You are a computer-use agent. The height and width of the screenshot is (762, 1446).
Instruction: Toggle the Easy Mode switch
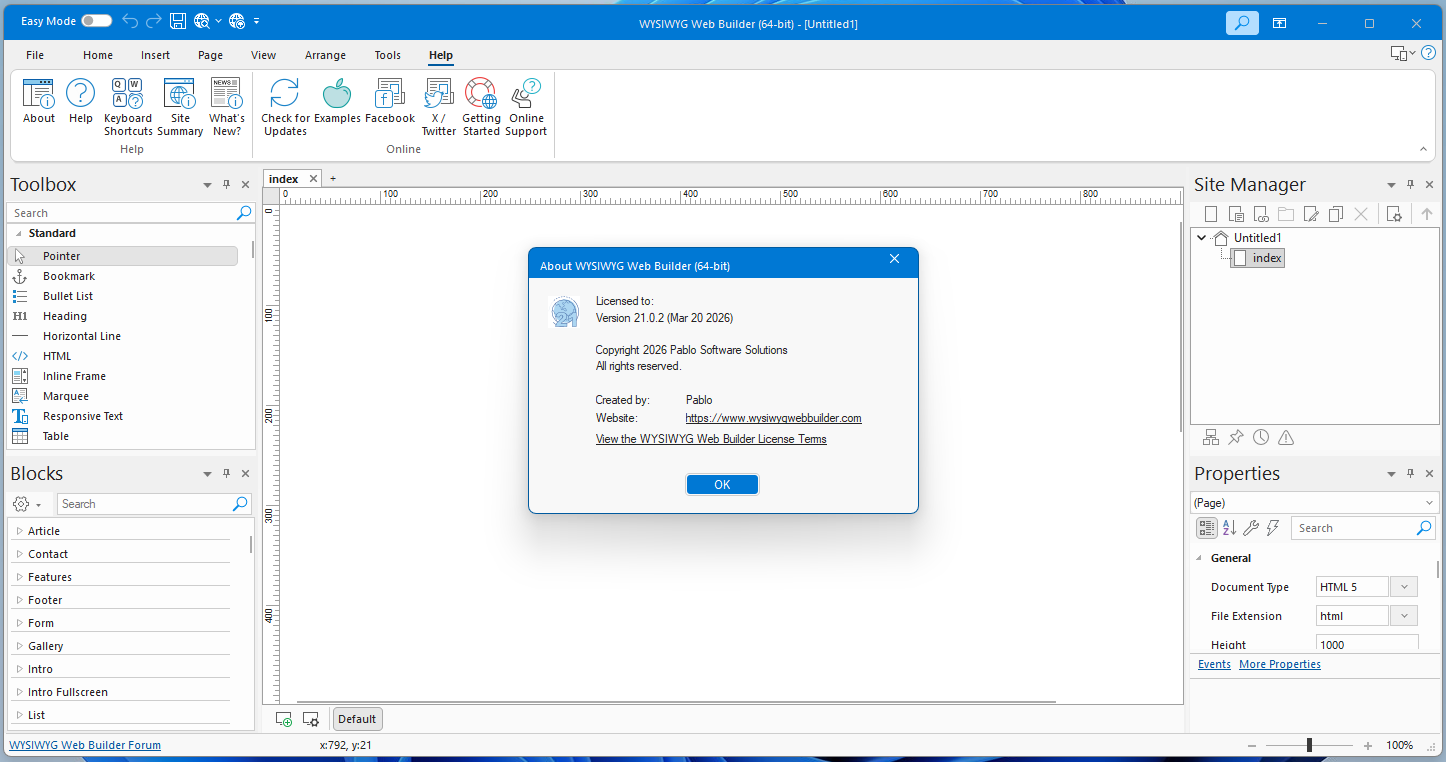pyautogui.click(x=95, y=20)
